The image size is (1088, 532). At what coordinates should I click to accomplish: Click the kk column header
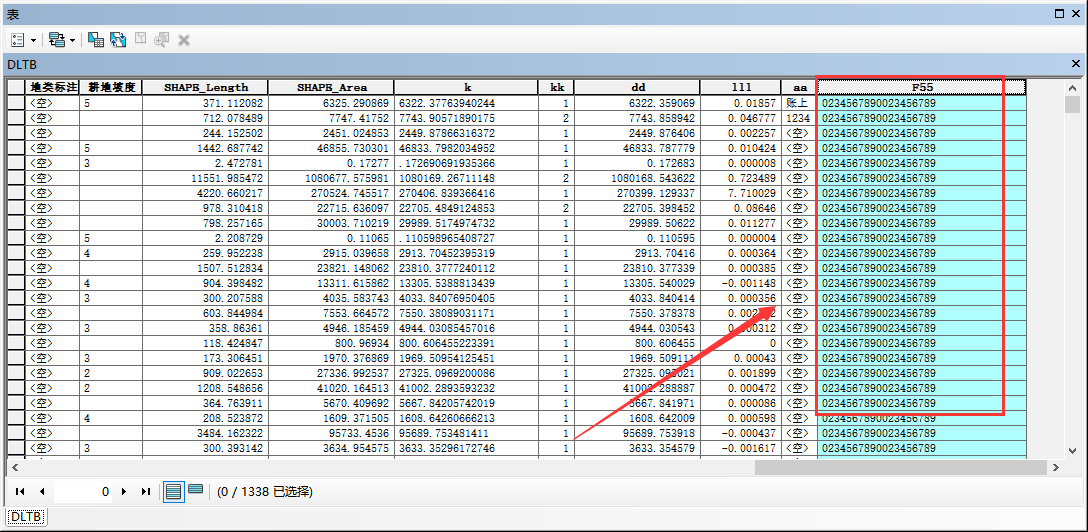click(x=556, y=87)
